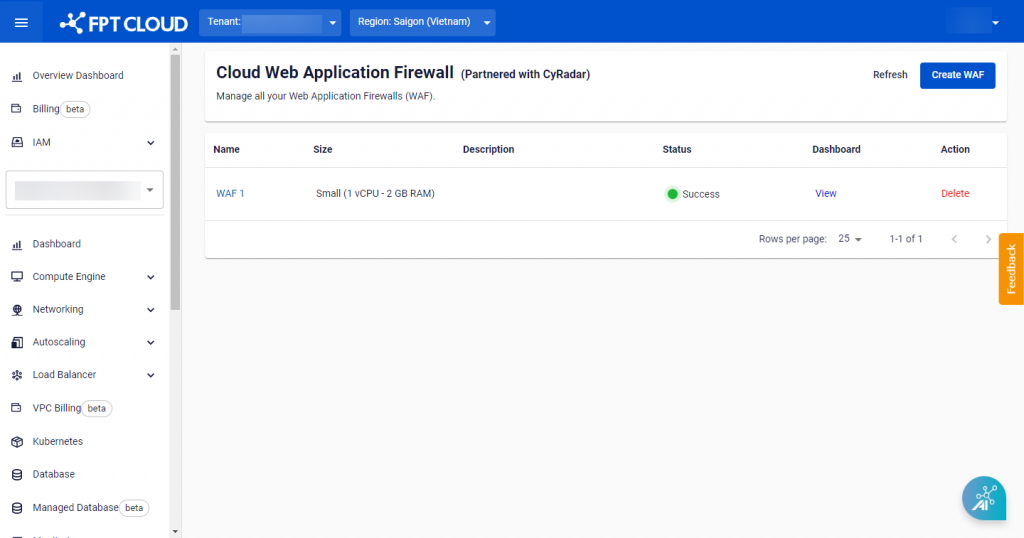This screenshot has width=1024, height=538.
Task: Open the Region Saigon (Vietnam) dropdown
Action: pyautogui.click(x=422, y=22)
